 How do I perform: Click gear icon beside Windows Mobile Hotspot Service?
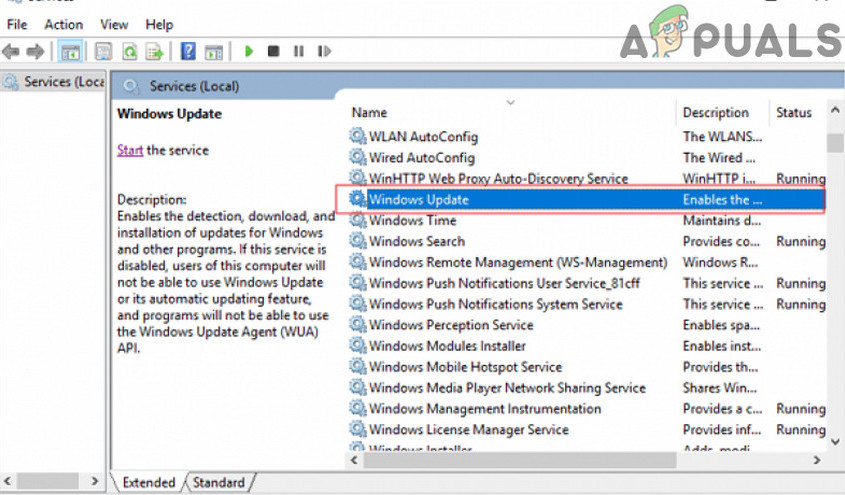(357, 366)
